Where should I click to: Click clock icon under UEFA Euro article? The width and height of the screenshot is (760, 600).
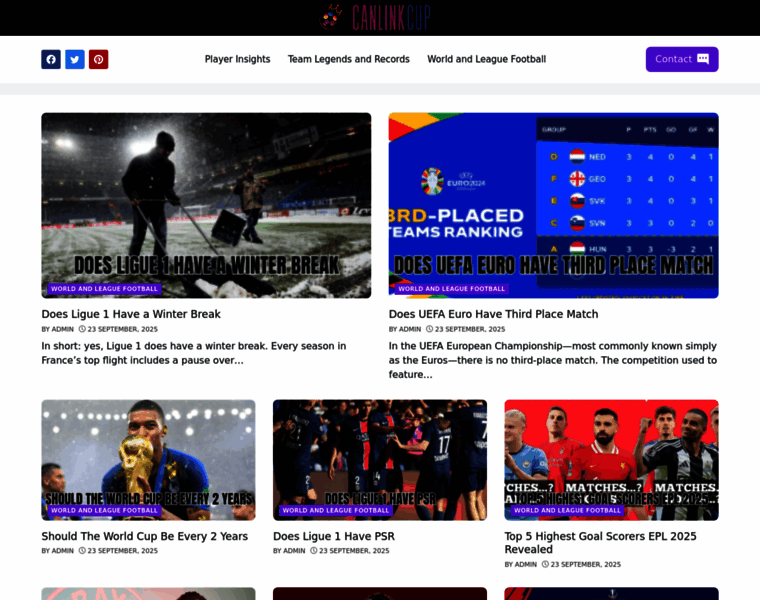click(x=429, y=329)
